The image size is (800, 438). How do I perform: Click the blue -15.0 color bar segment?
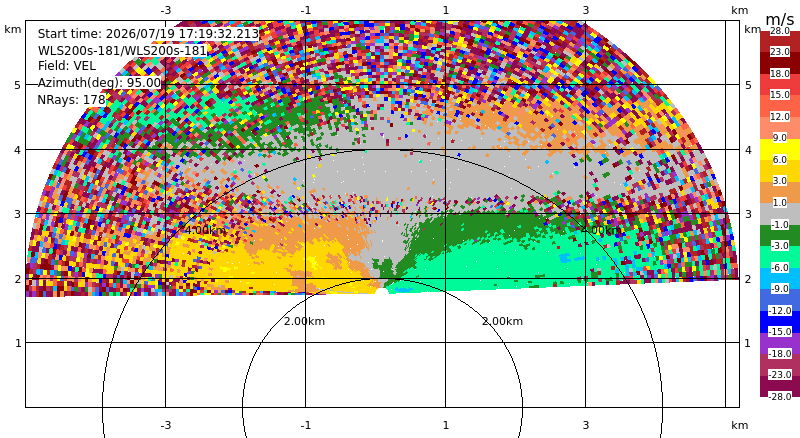pyautogui.click(x=780, y=321)
